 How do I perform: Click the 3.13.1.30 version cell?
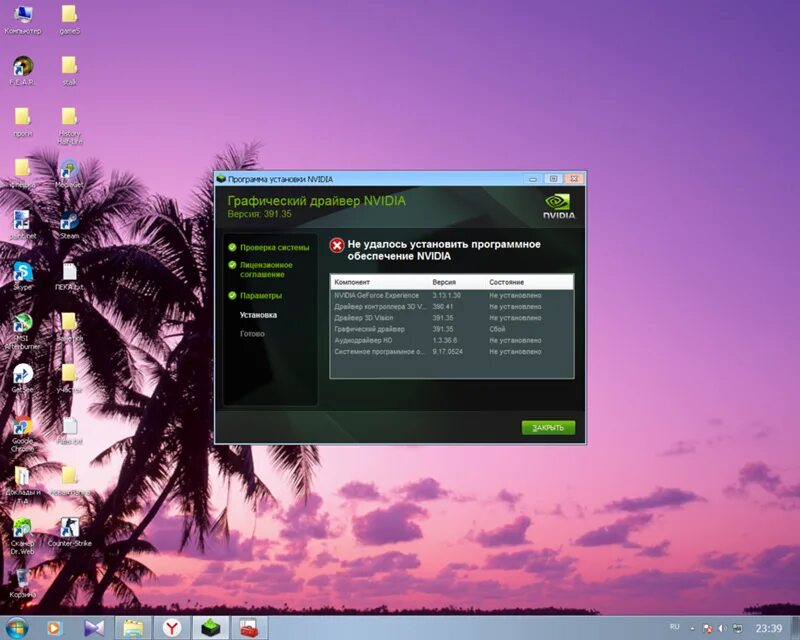tap(446, 296)
